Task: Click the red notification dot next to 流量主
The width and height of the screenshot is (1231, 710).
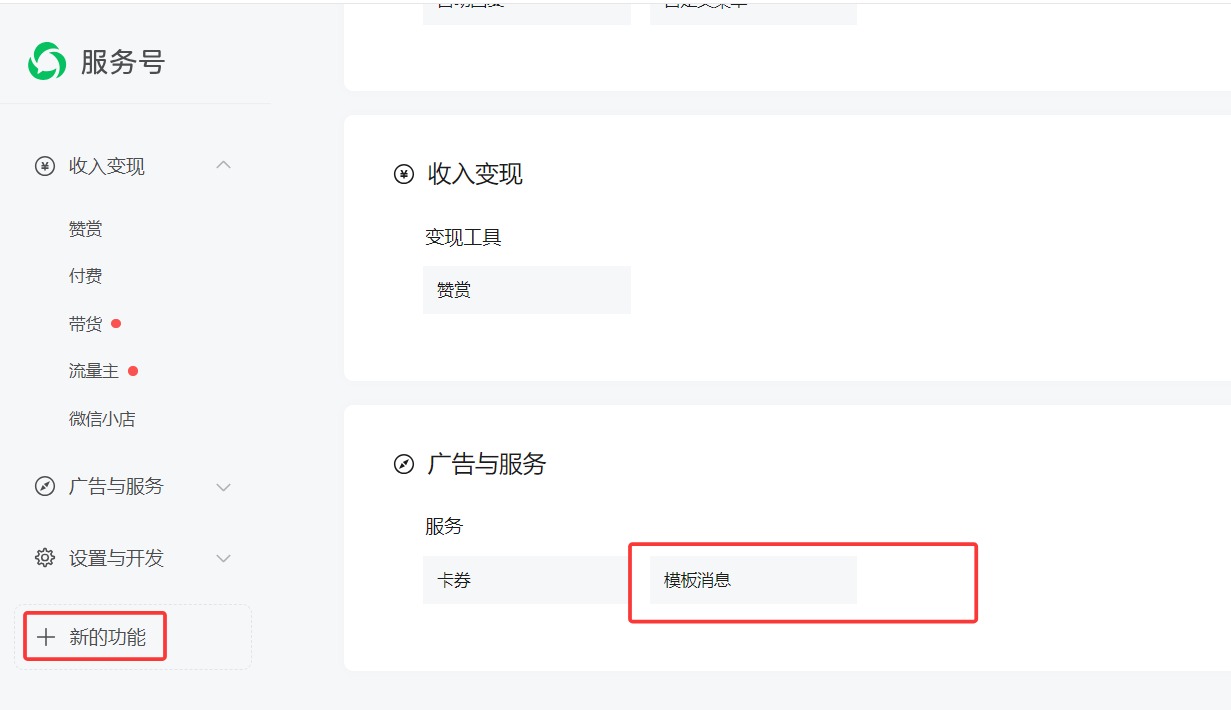Action: 133,371
